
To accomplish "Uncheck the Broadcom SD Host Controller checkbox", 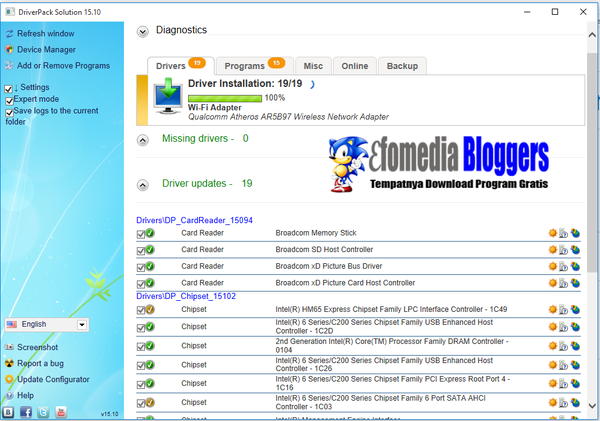I will [140, 251].
